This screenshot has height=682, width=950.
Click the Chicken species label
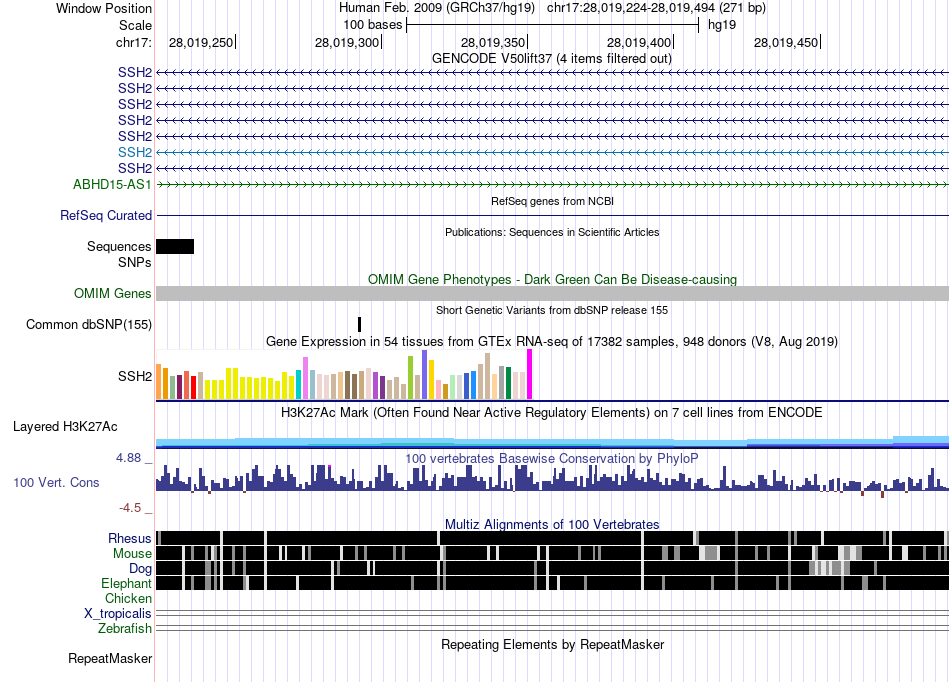[x=128, y=598]
